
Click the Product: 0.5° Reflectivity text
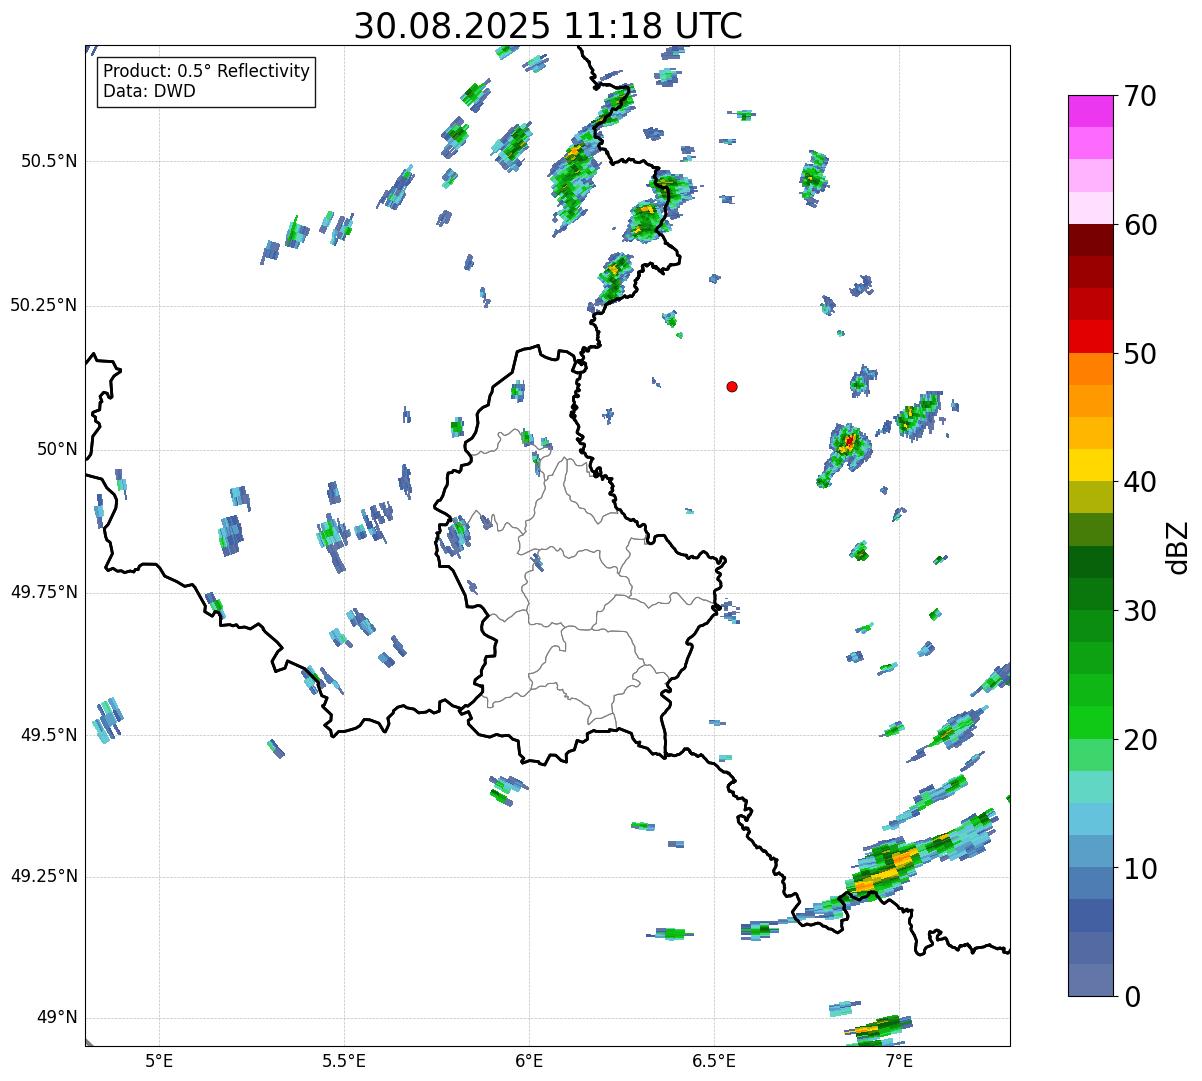point(206,72)
